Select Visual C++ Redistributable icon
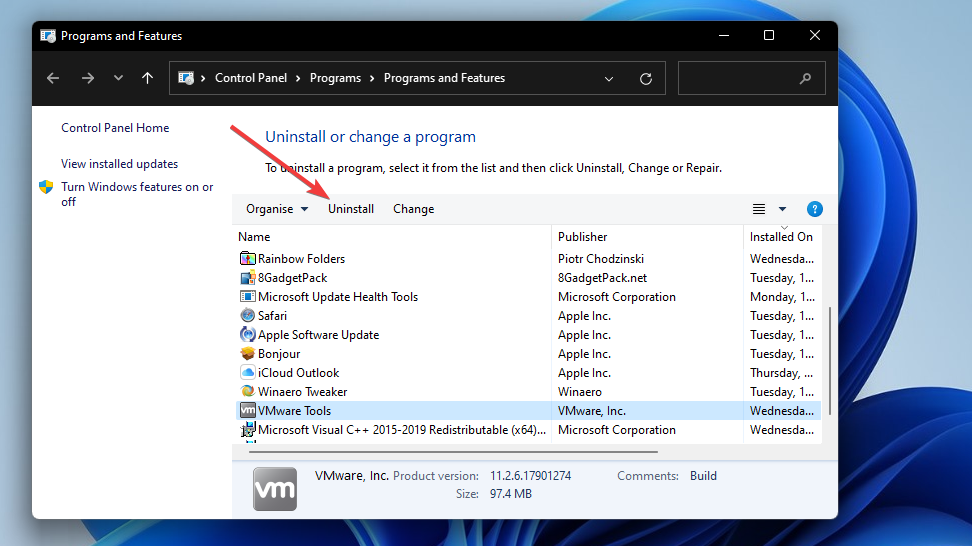Viewport: 972px width, 546px height. [247, 429]
